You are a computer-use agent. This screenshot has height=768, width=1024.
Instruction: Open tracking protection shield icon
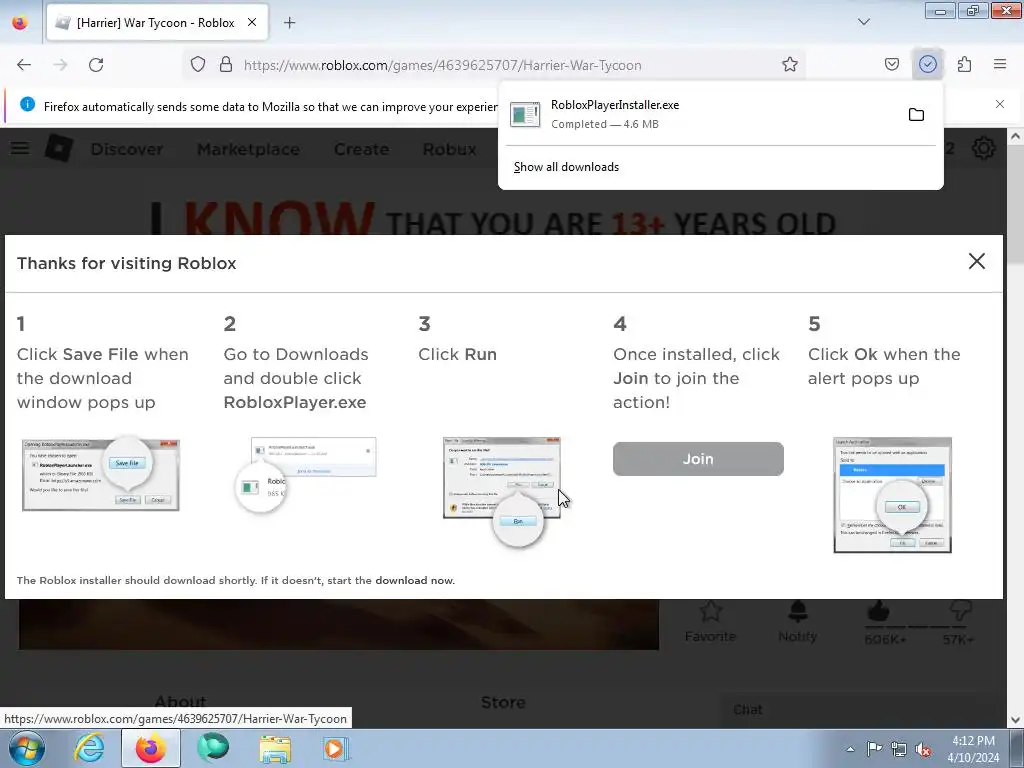[198, 65]
